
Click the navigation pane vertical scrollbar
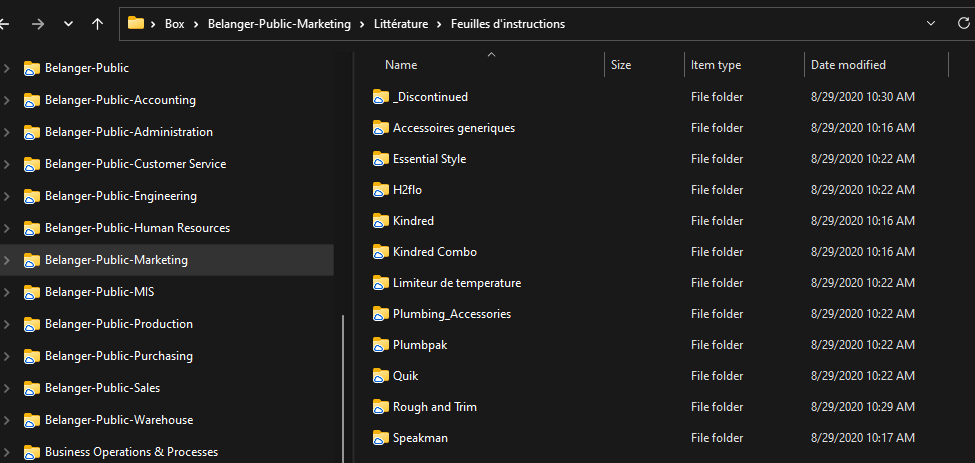pyautogui.click(x=343, y=389)
